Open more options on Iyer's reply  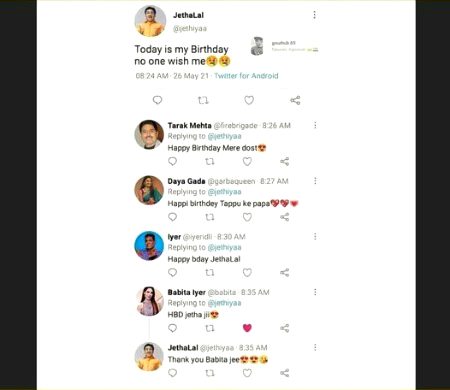315,236
